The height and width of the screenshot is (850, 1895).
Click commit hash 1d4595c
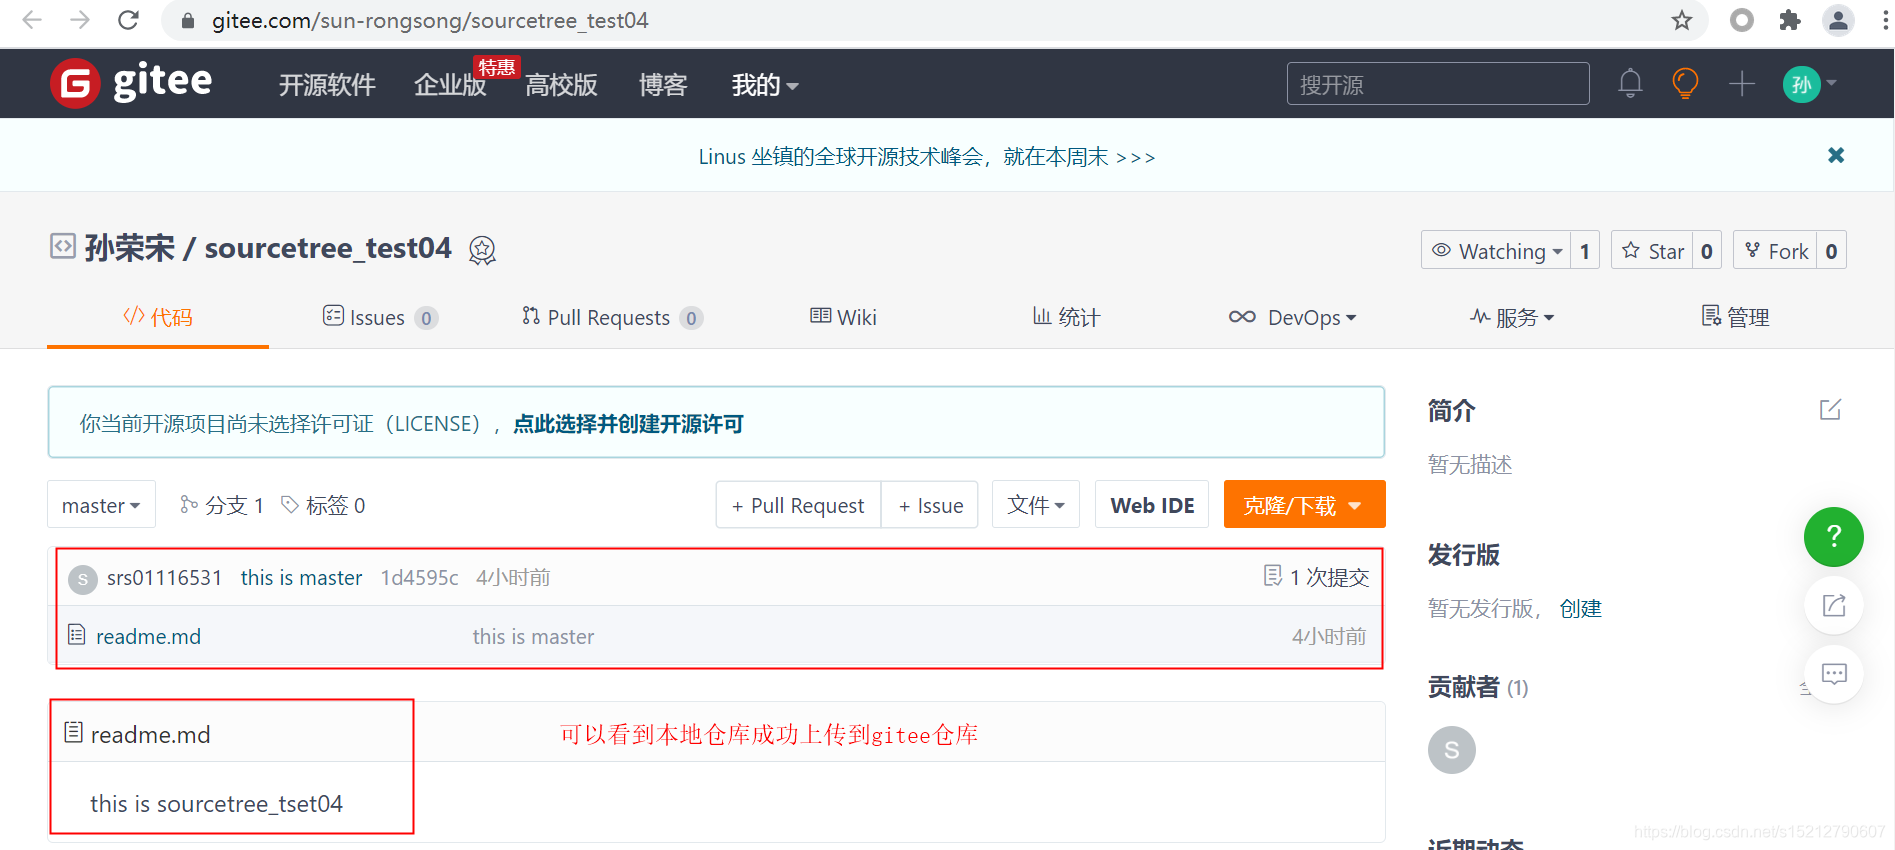point(419,578)
